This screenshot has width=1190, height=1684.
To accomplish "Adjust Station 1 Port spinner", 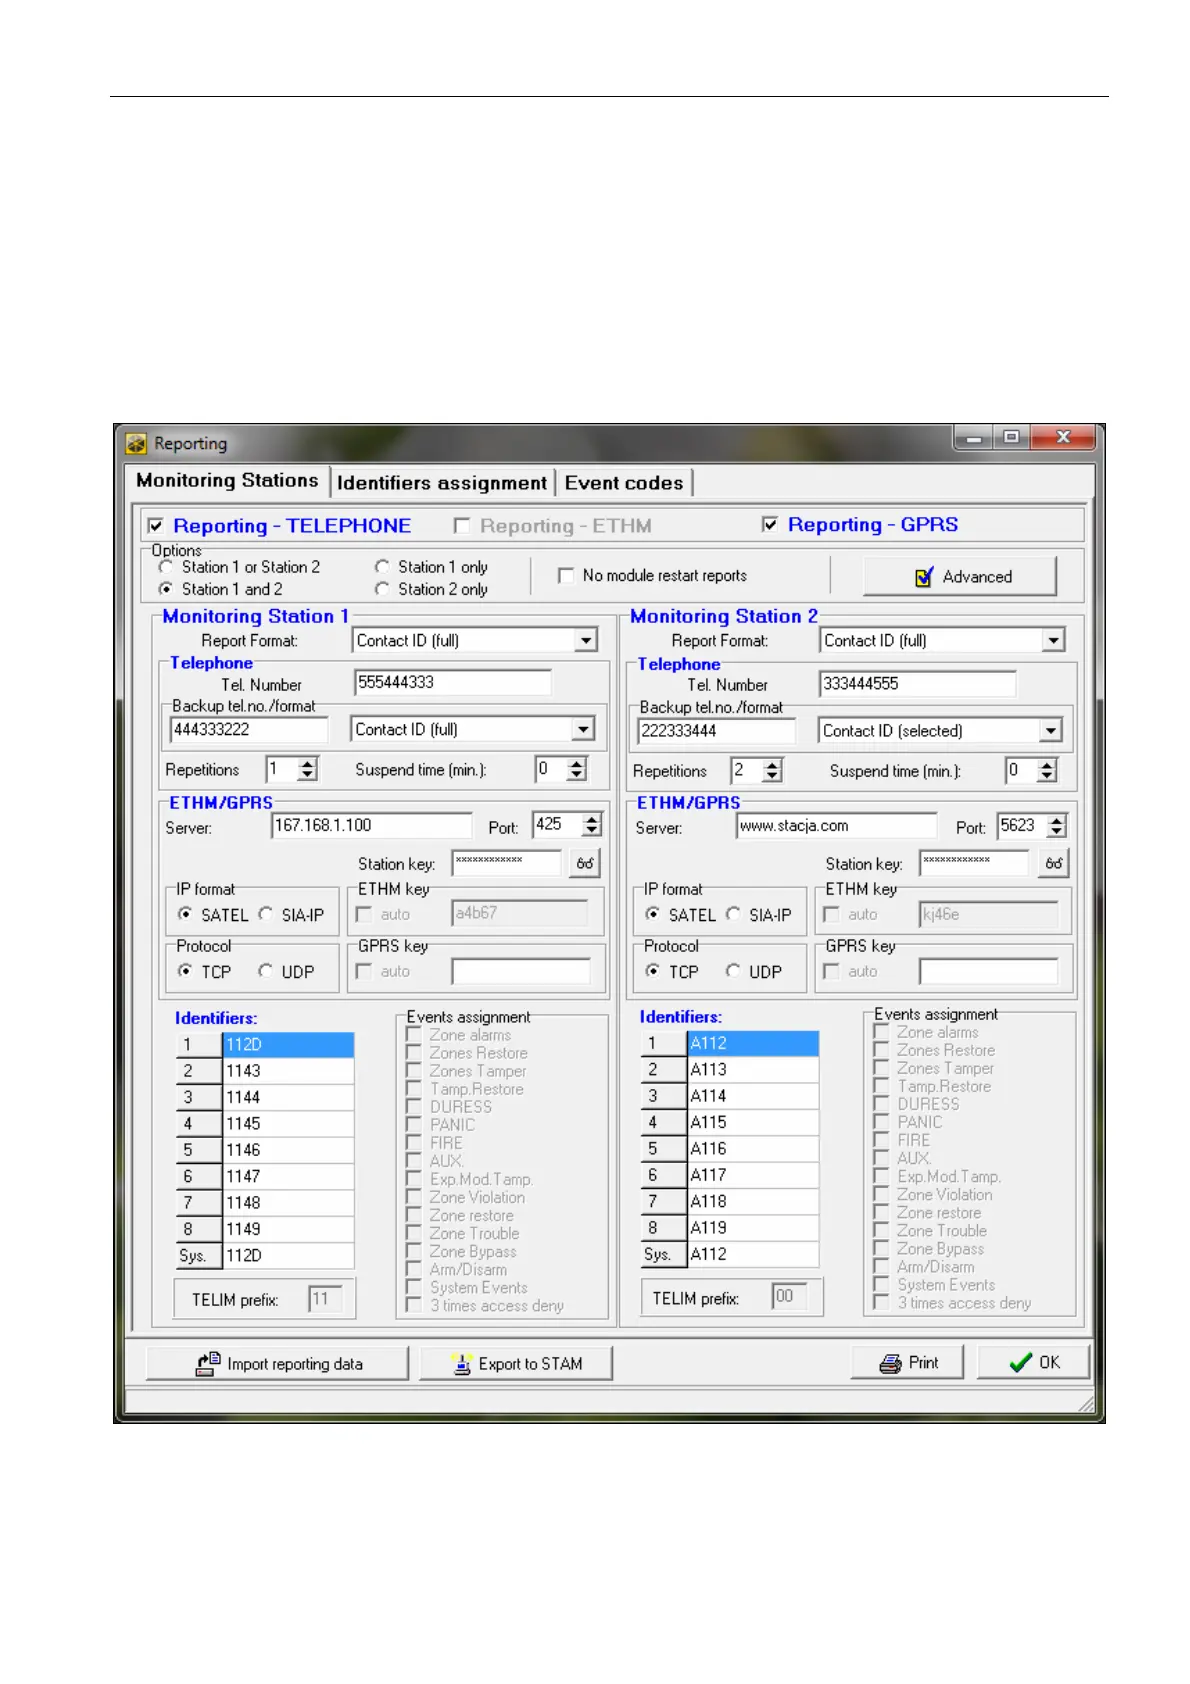I will 592,825.
